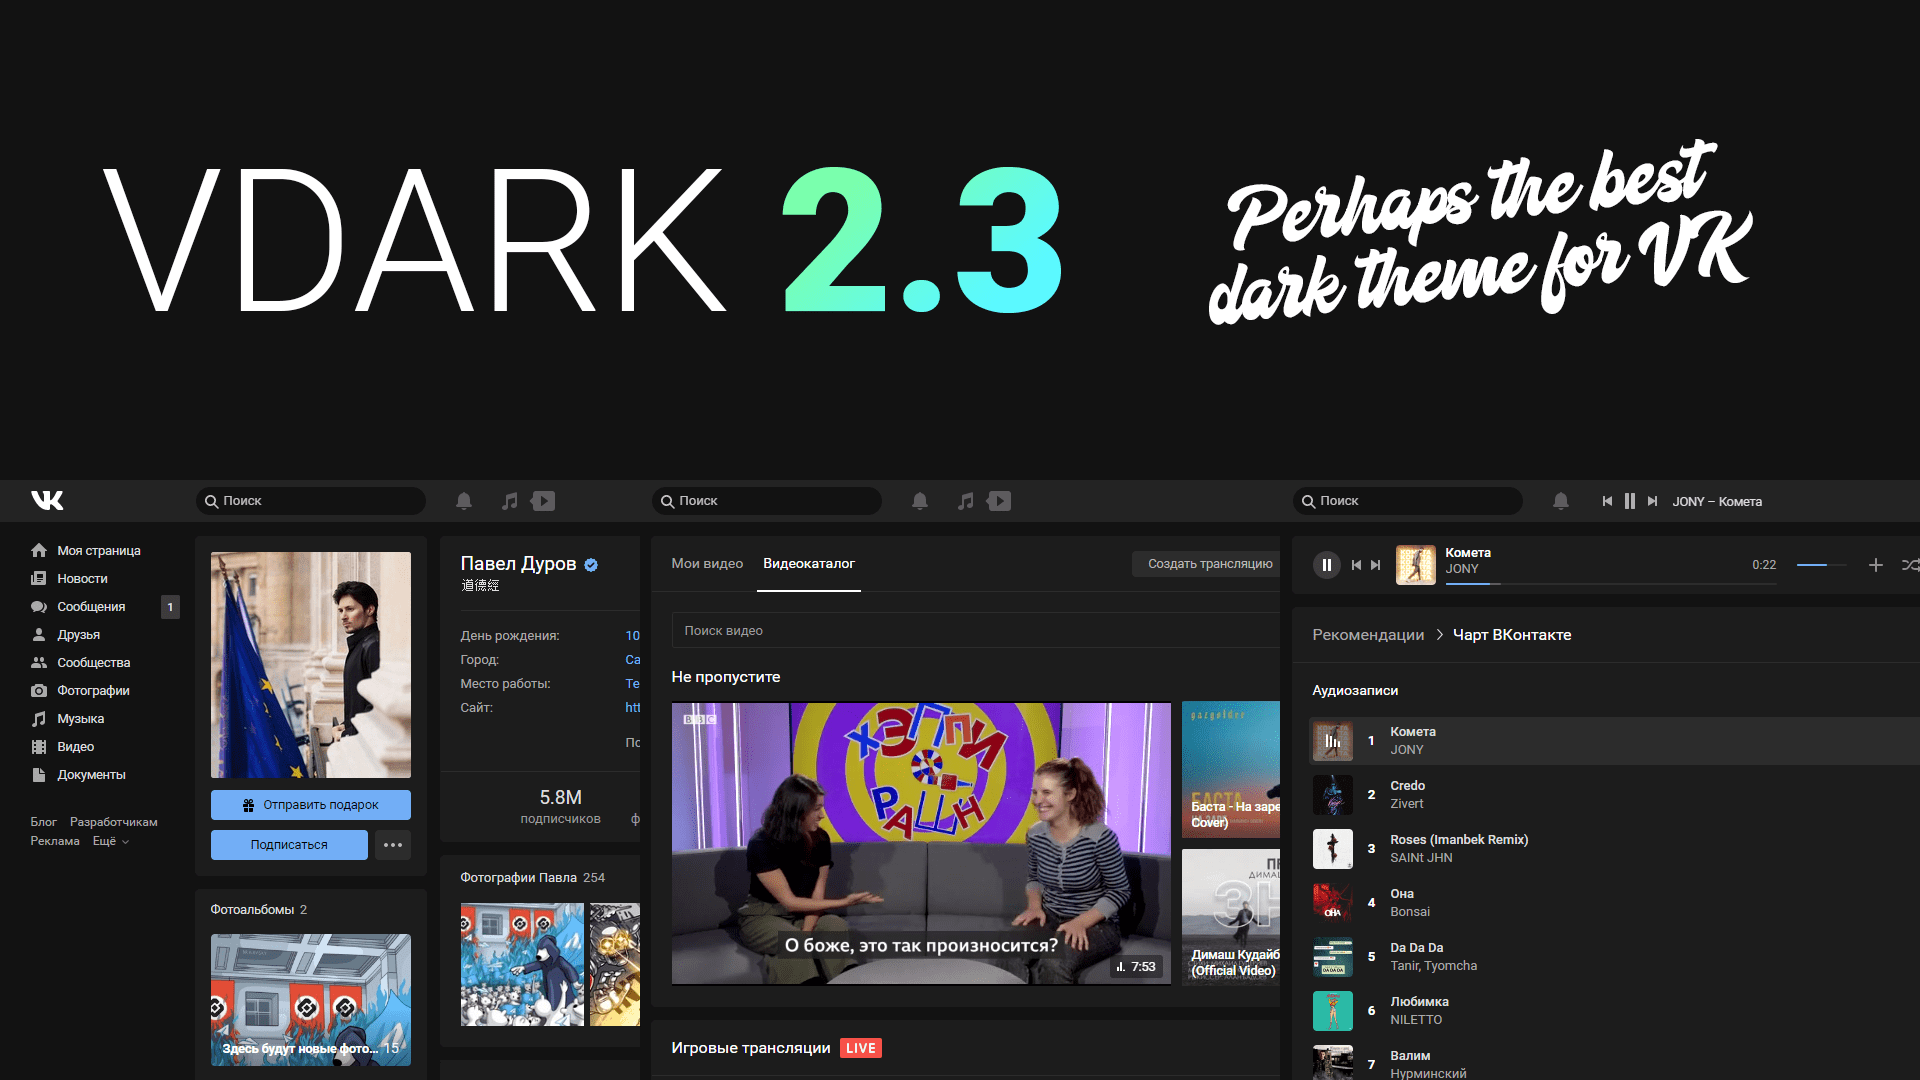Open Pavel Durov's profile photo
This screenshot has width=1920, height=1080.
point(311,665)
